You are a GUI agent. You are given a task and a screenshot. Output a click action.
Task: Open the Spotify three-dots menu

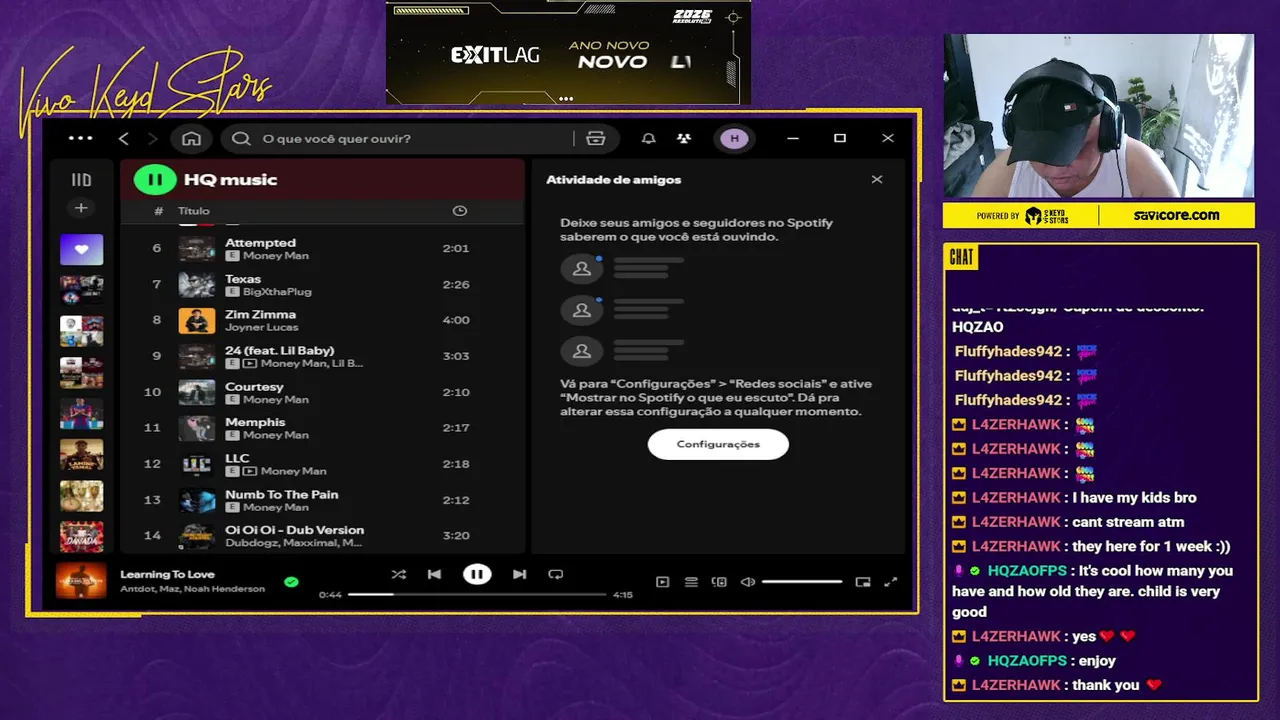(x=80, y=138)
